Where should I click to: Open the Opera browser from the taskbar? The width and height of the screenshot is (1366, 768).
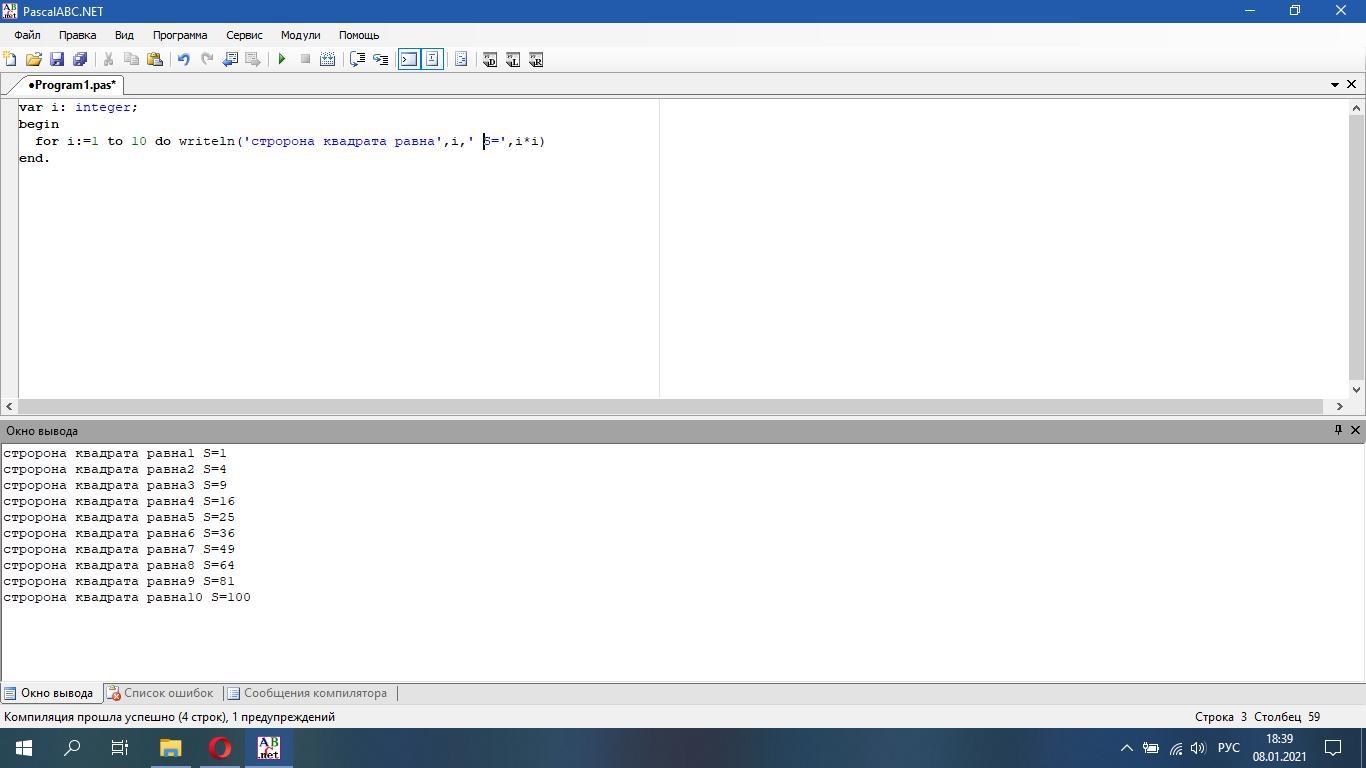tap(220, 748)
